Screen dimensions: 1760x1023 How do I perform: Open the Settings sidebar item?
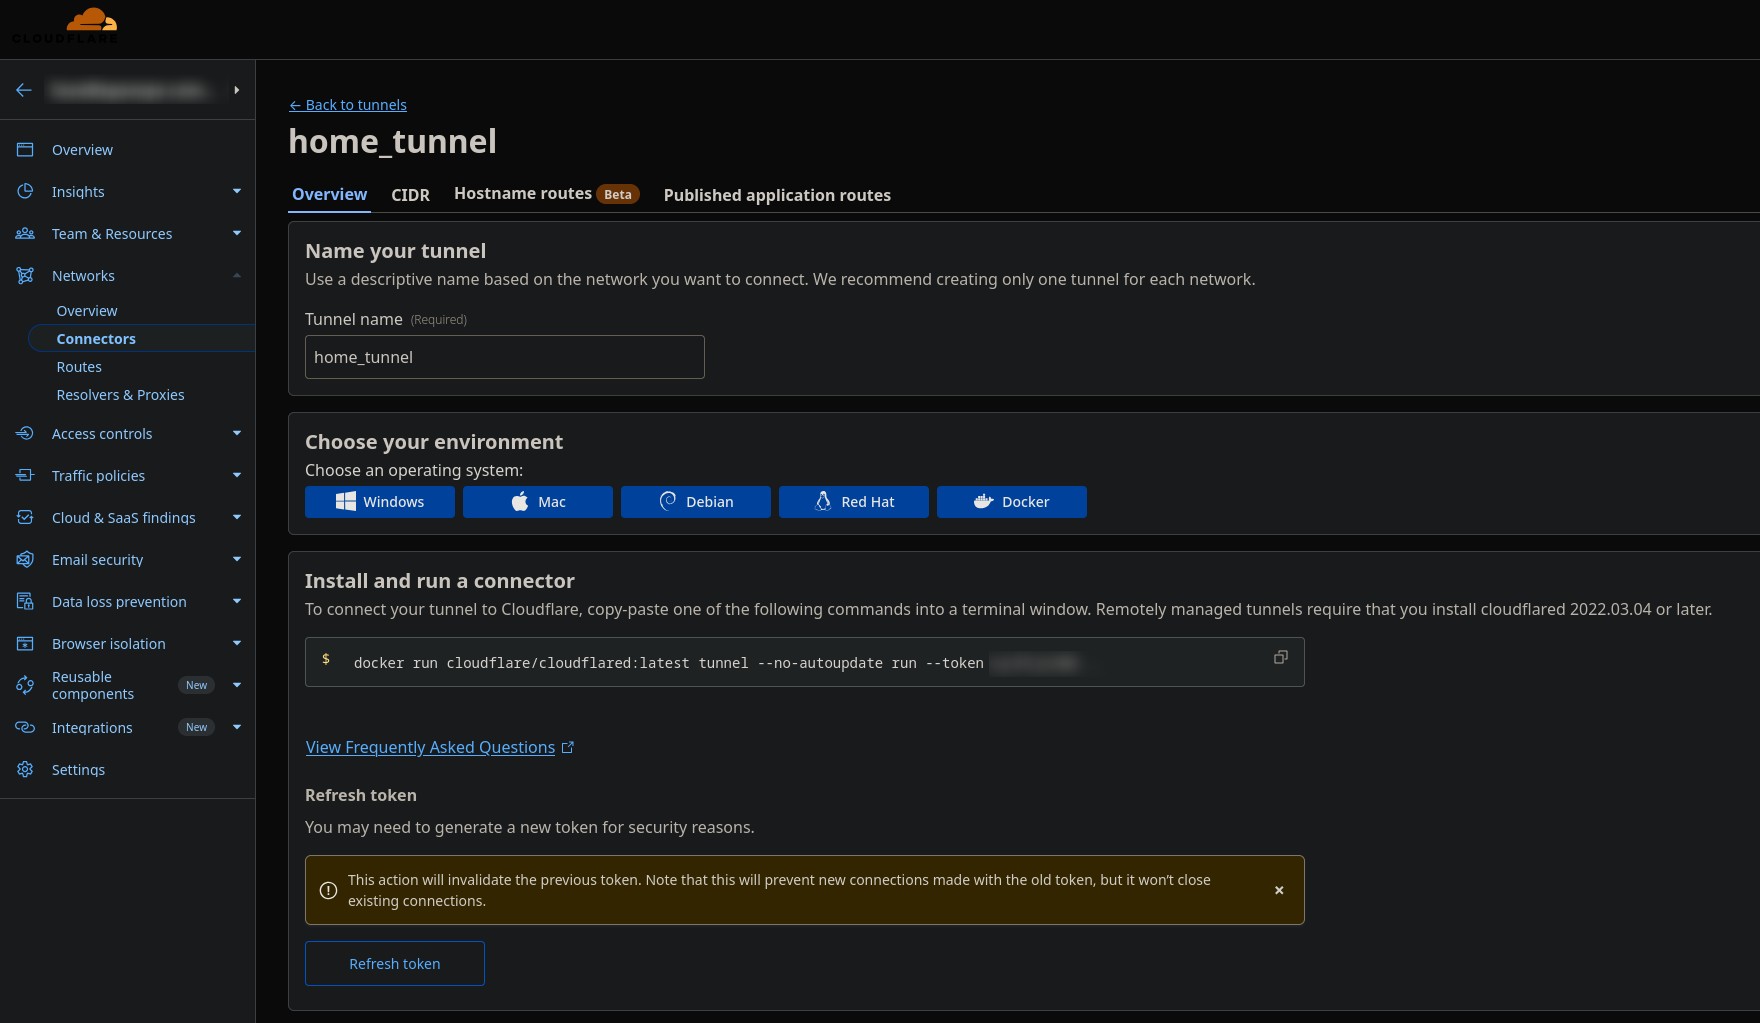(x=78, y=770)
